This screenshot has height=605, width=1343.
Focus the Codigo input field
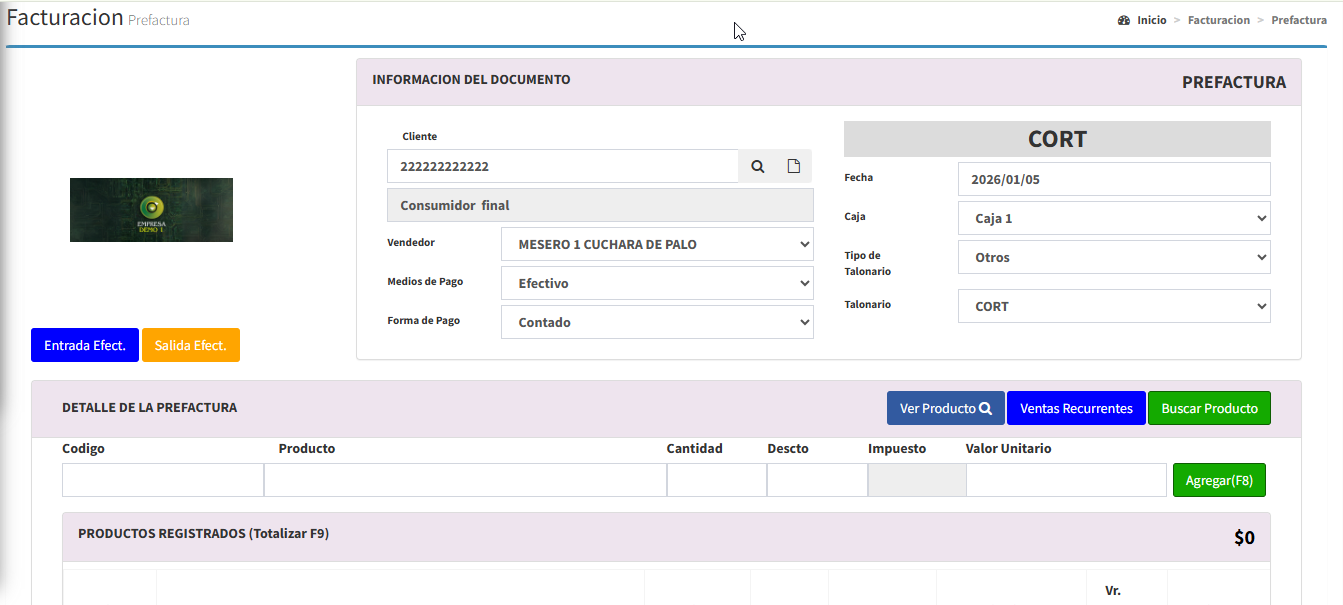[x=163, y=480]
